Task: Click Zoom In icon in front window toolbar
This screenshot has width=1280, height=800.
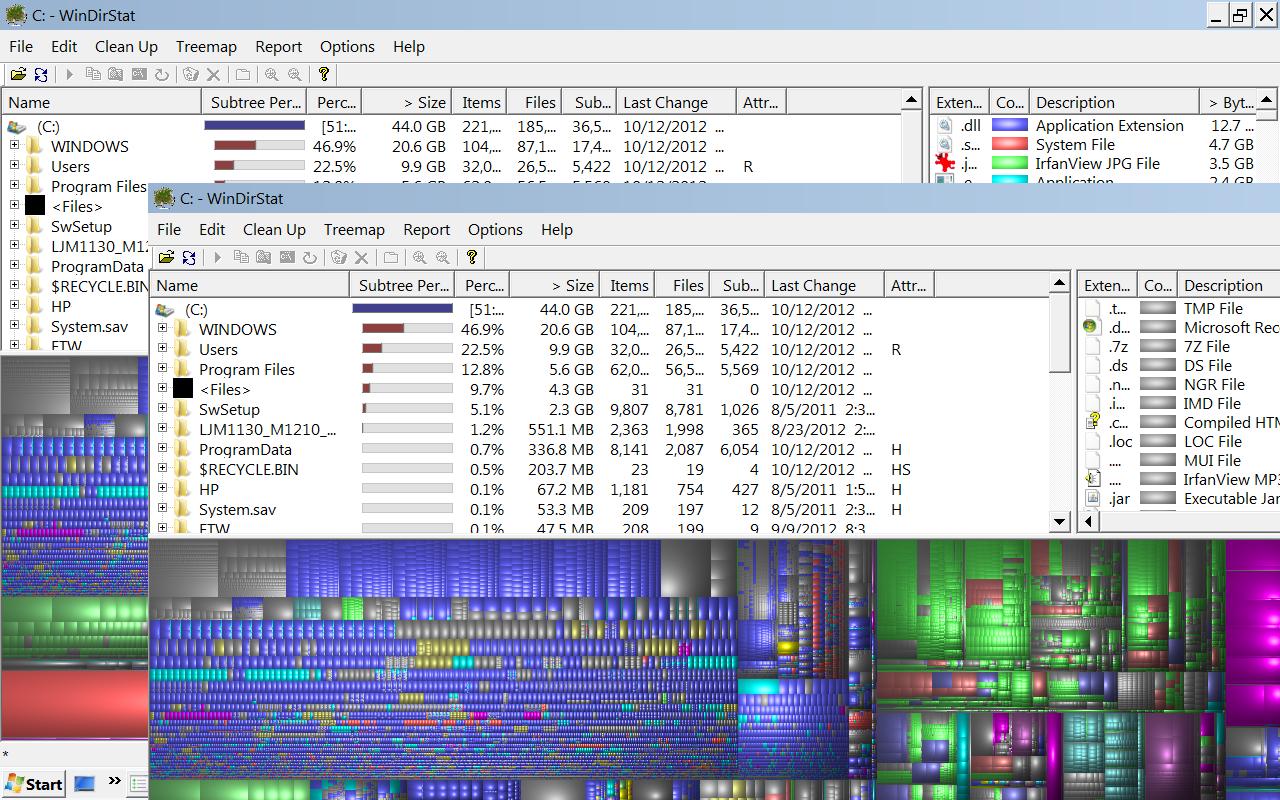Action: [420, 257]
